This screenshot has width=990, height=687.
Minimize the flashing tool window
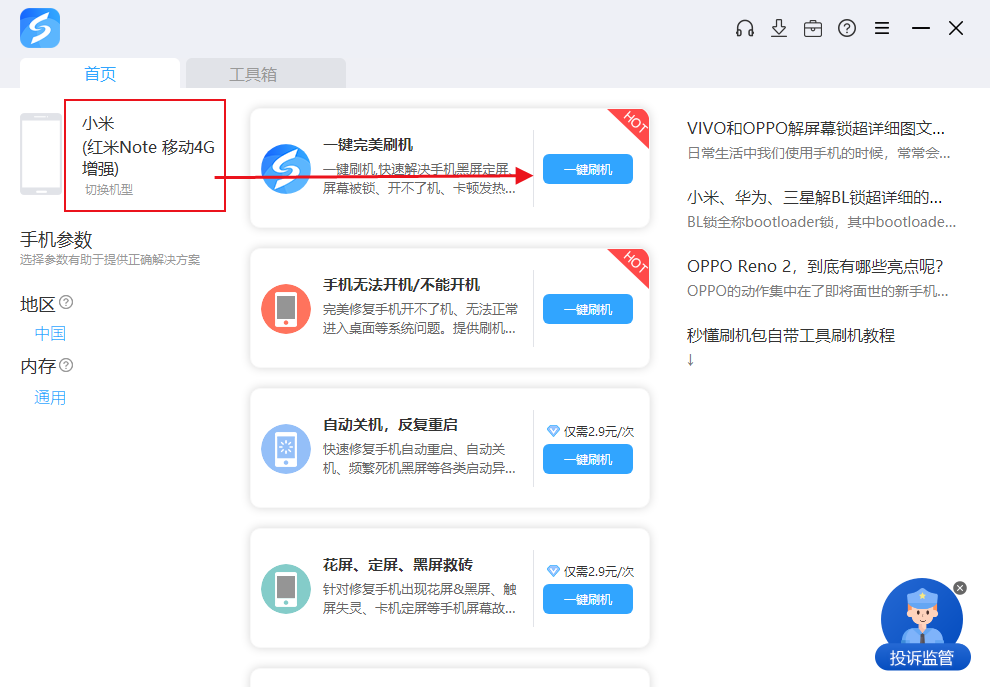[x=921, y=28]
